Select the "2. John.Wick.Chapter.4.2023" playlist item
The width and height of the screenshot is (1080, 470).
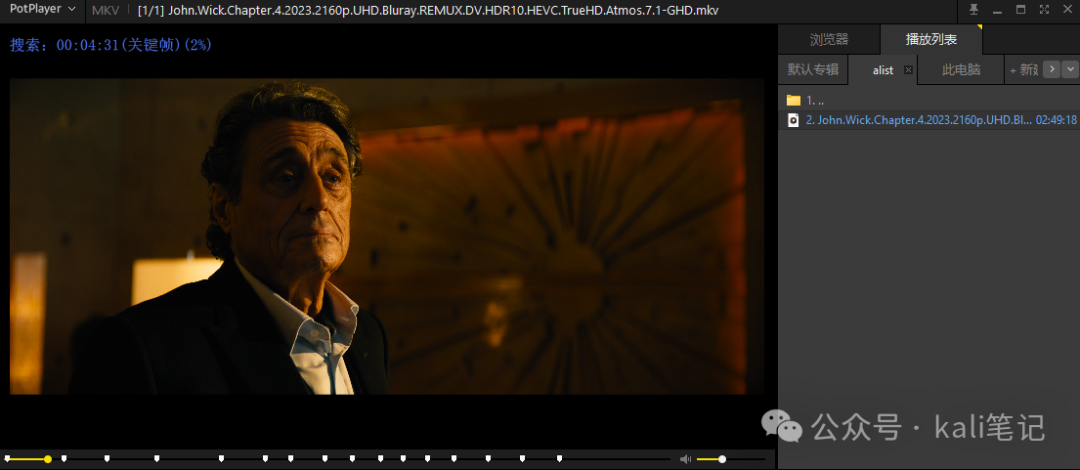pos(928,120)
